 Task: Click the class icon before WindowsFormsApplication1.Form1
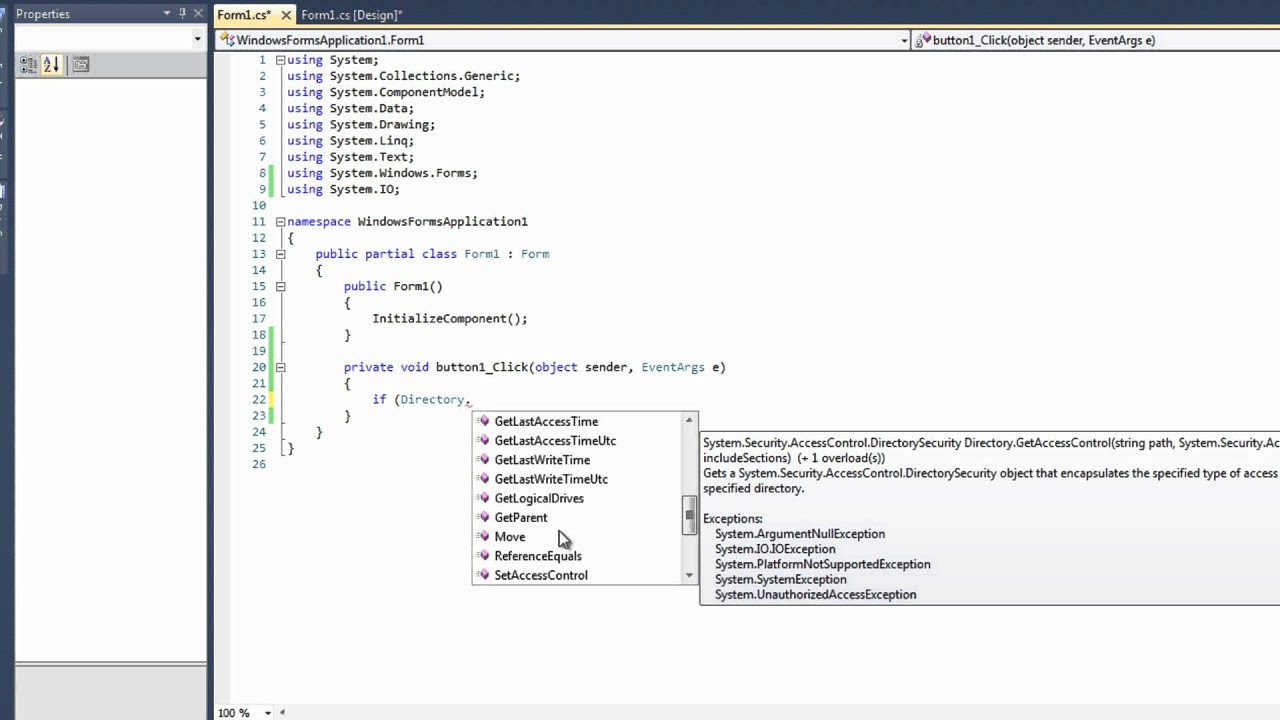(x=228, y=40)
